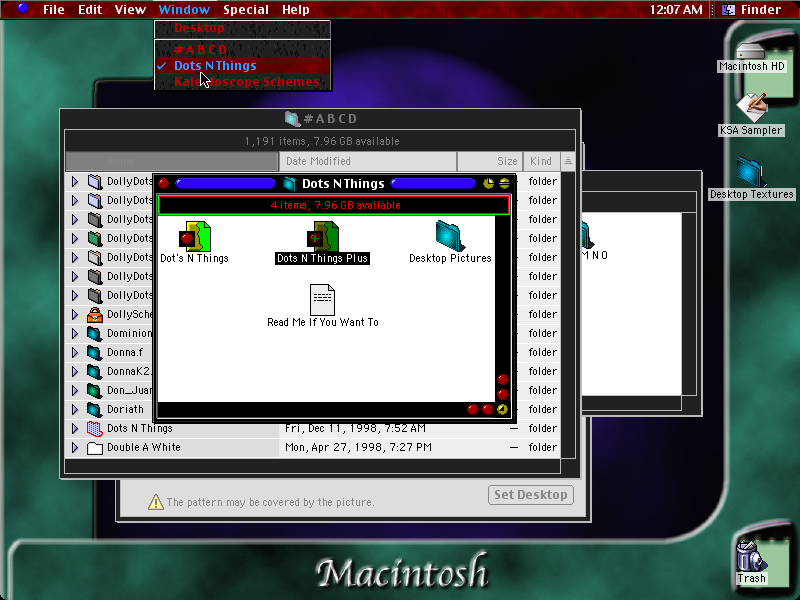Screen dimensions: 800x600
Task: Choose Desktop from the Window menu
Action: tap(243, 28)
